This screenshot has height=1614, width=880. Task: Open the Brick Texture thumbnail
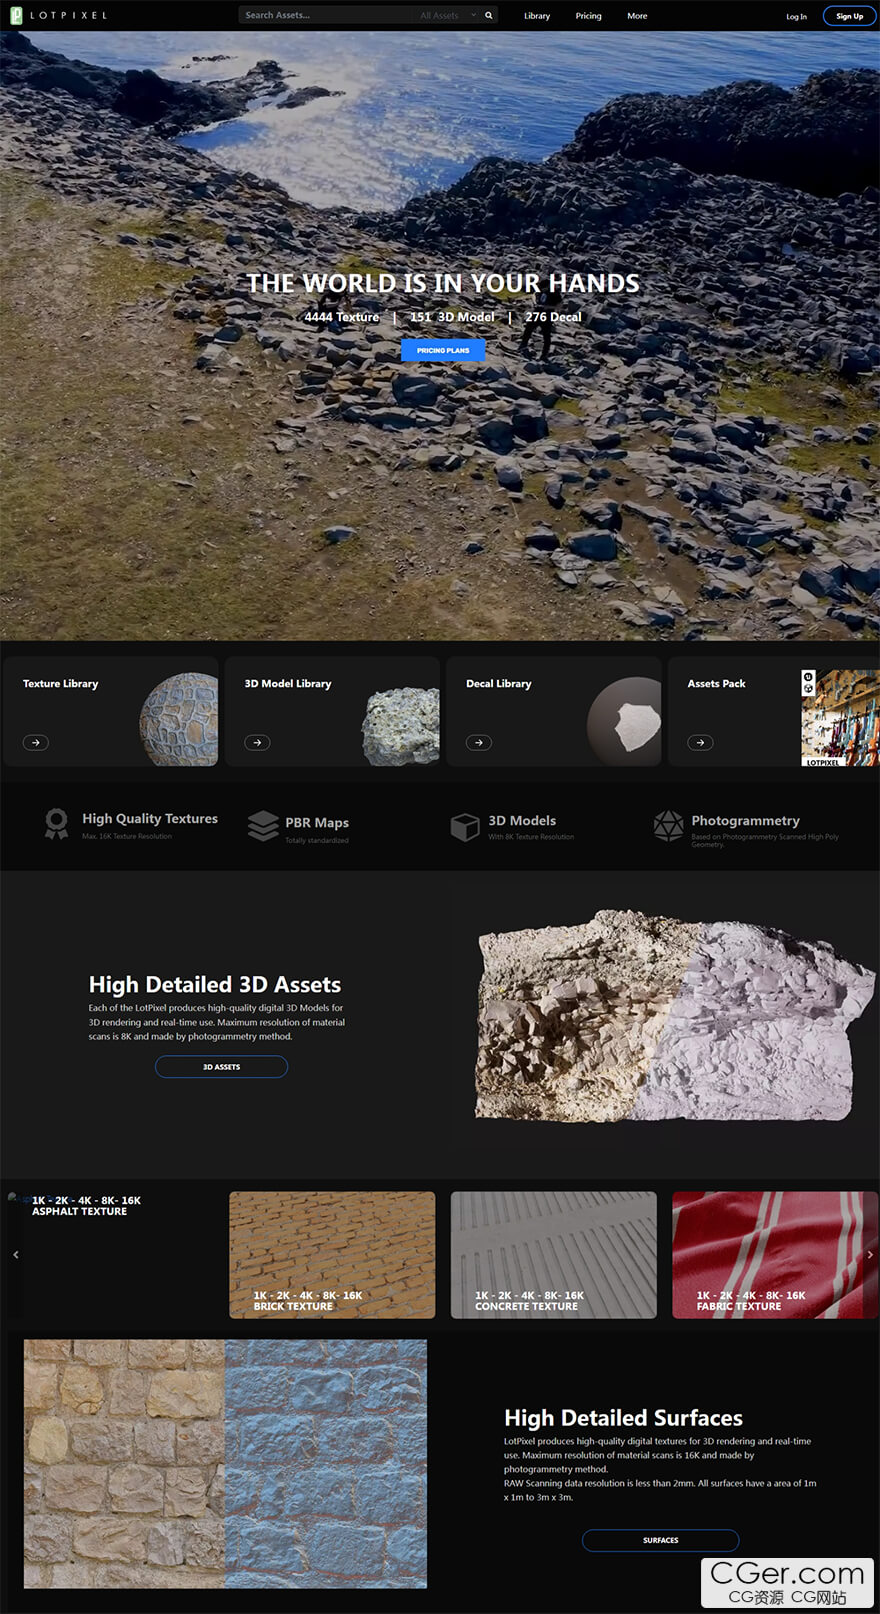pyautogui.click(x=332, y=1254)
